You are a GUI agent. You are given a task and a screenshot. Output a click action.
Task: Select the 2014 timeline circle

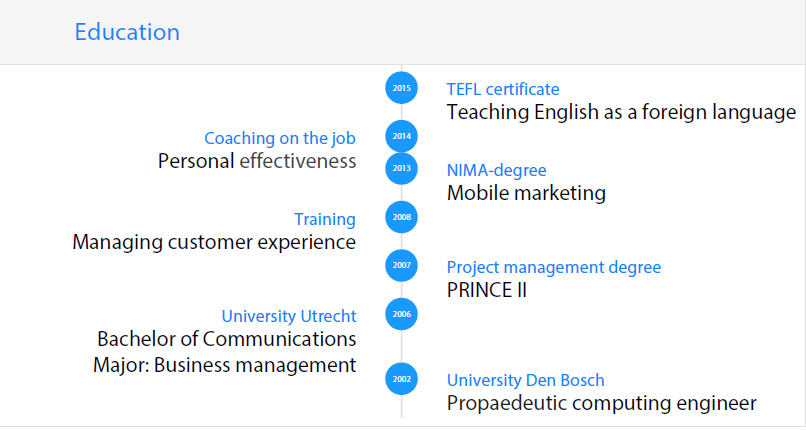[x=401, y=136]
